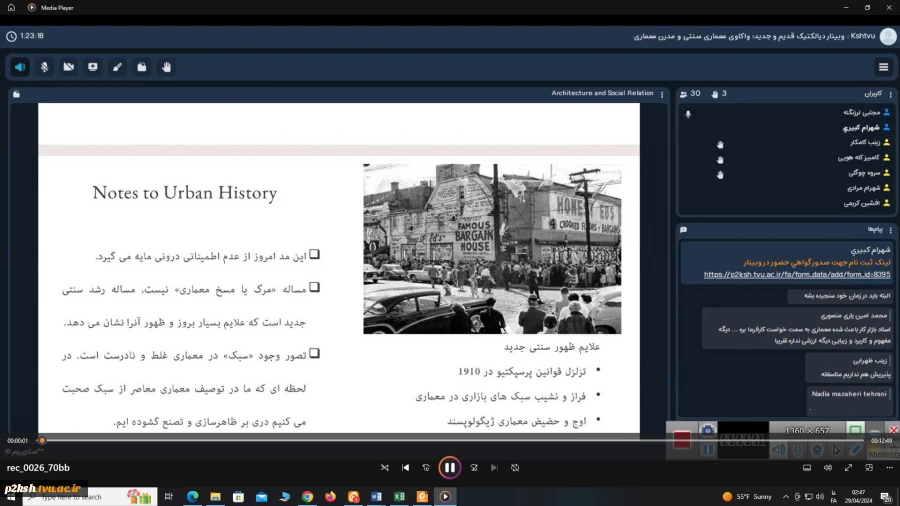Click raised hand icon in کامبیز user row
Screen dimensions: 900x506
(x=720, y=159)
